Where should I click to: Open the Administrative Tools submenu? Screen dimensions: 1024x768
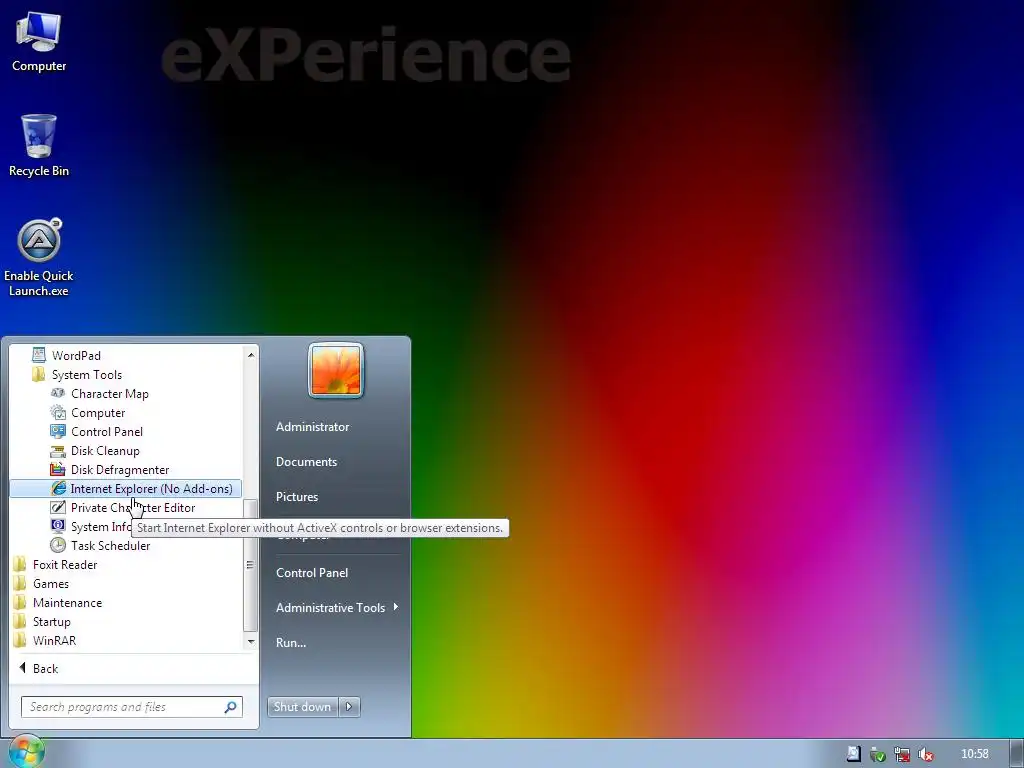point(337,607)
